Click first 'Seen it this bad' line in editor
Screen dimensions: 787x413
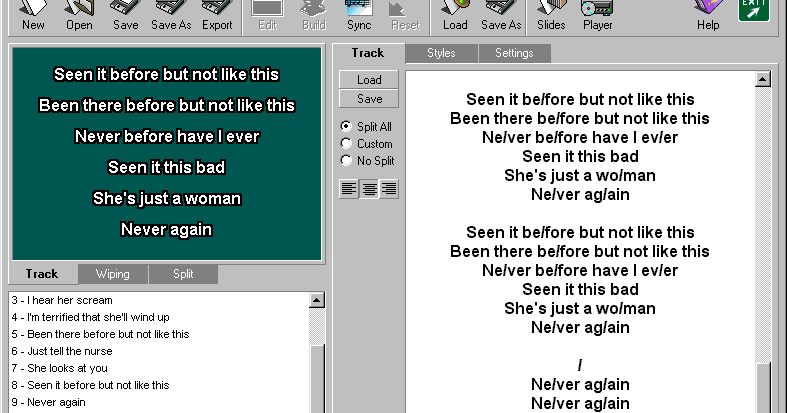(x=580, y=157)
